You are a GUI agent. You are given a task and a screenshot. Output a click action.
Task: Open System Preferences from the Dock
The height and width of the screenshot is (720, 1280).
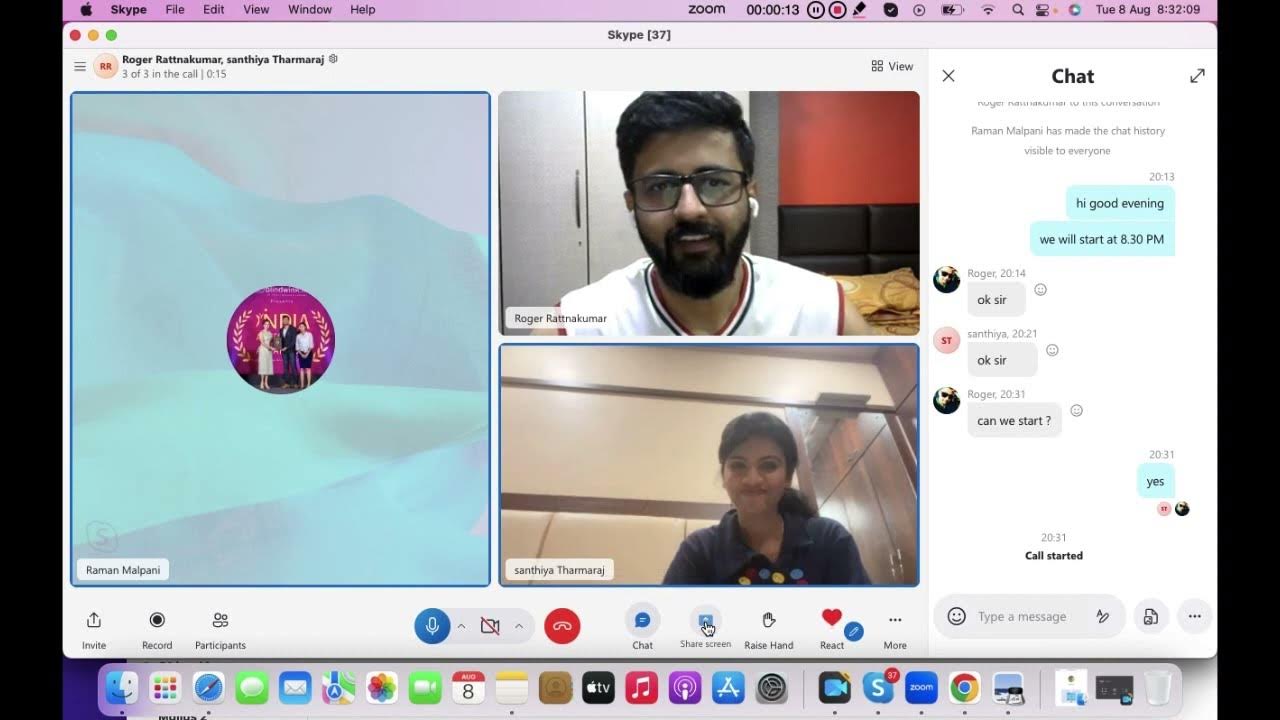pos(772,688)
